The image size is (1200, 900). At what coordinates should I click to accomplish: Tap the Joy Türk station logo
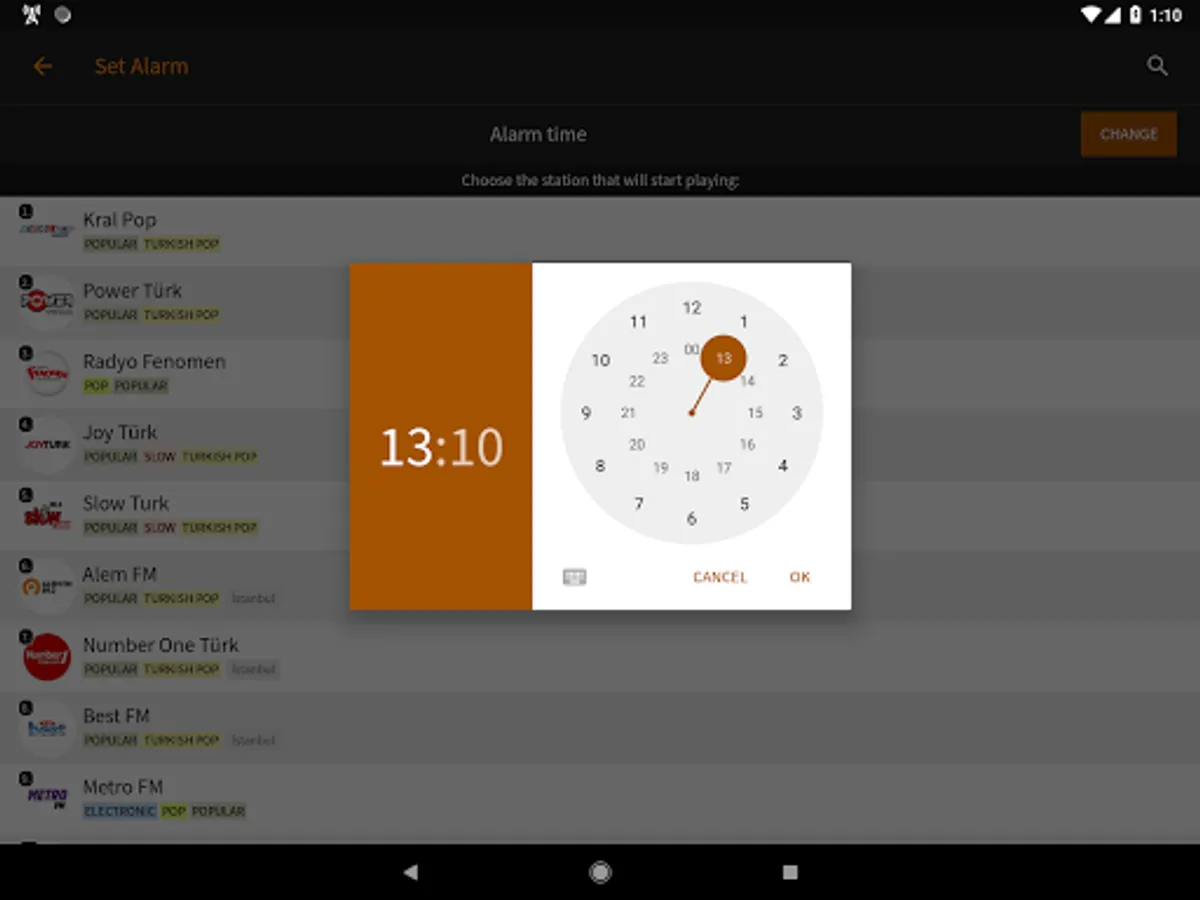(46, 443)
